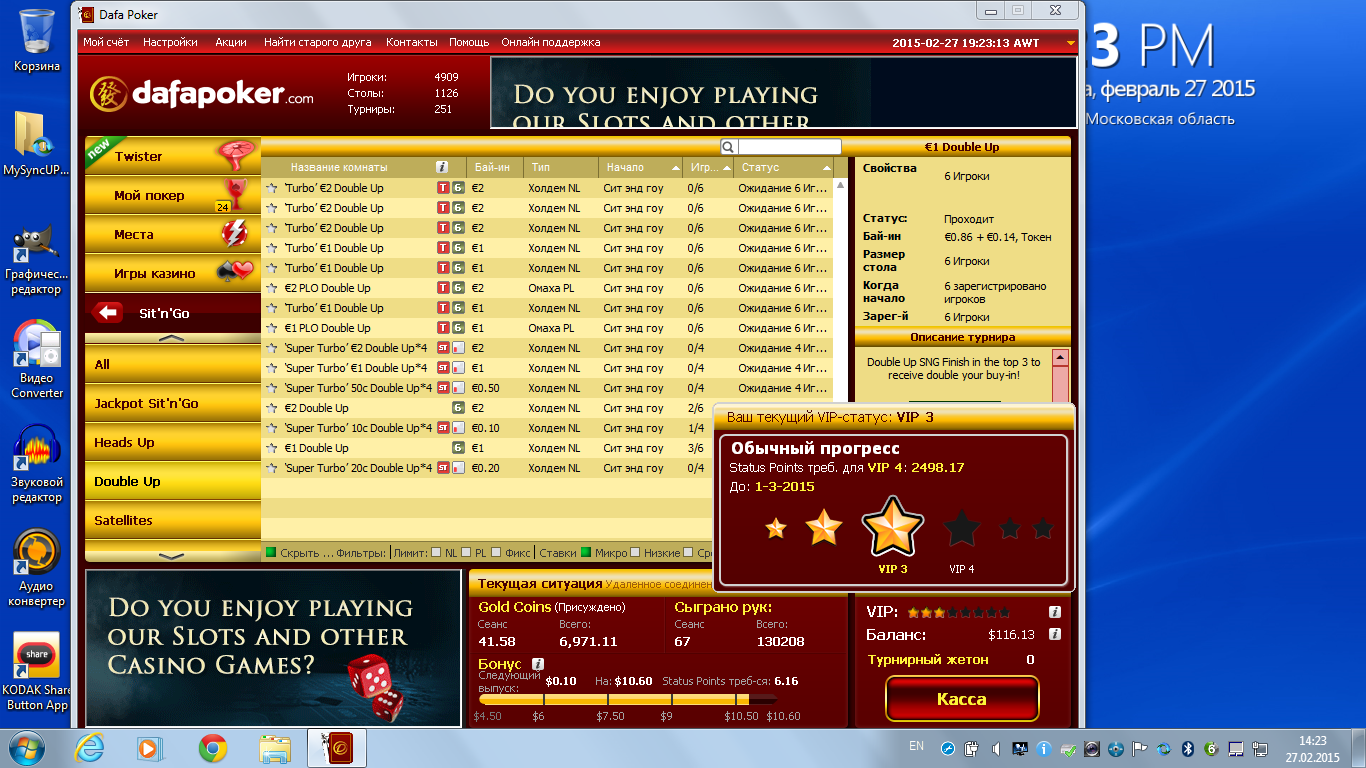
Task: Click the bonus progress bar
Action: coord(627,700)
